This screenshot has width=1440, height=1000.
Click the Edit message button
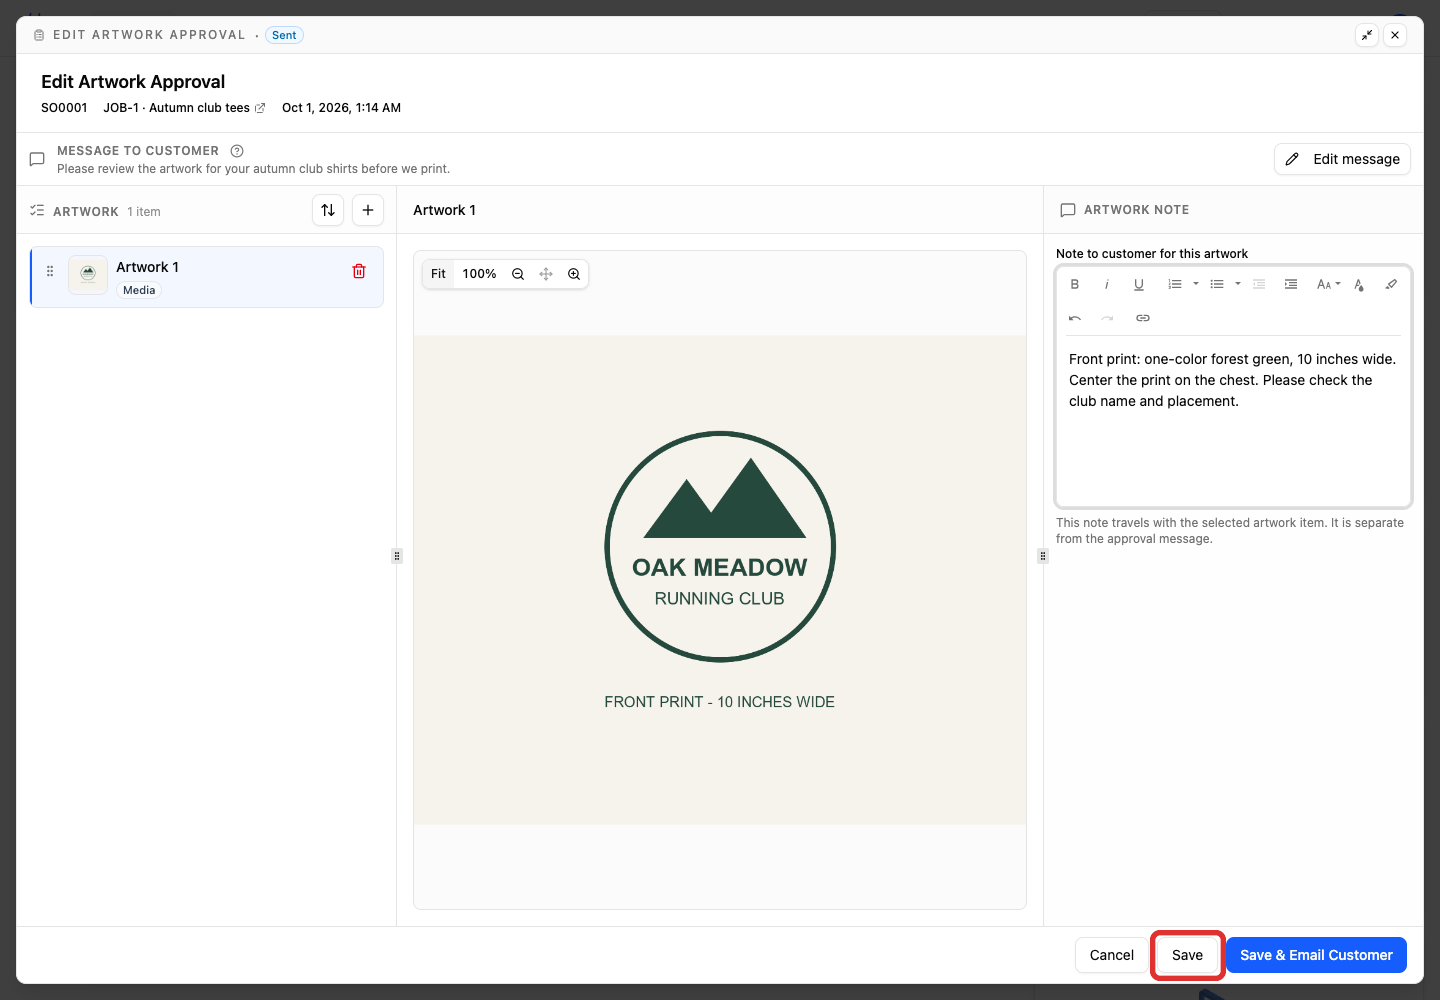point(1342,159)
